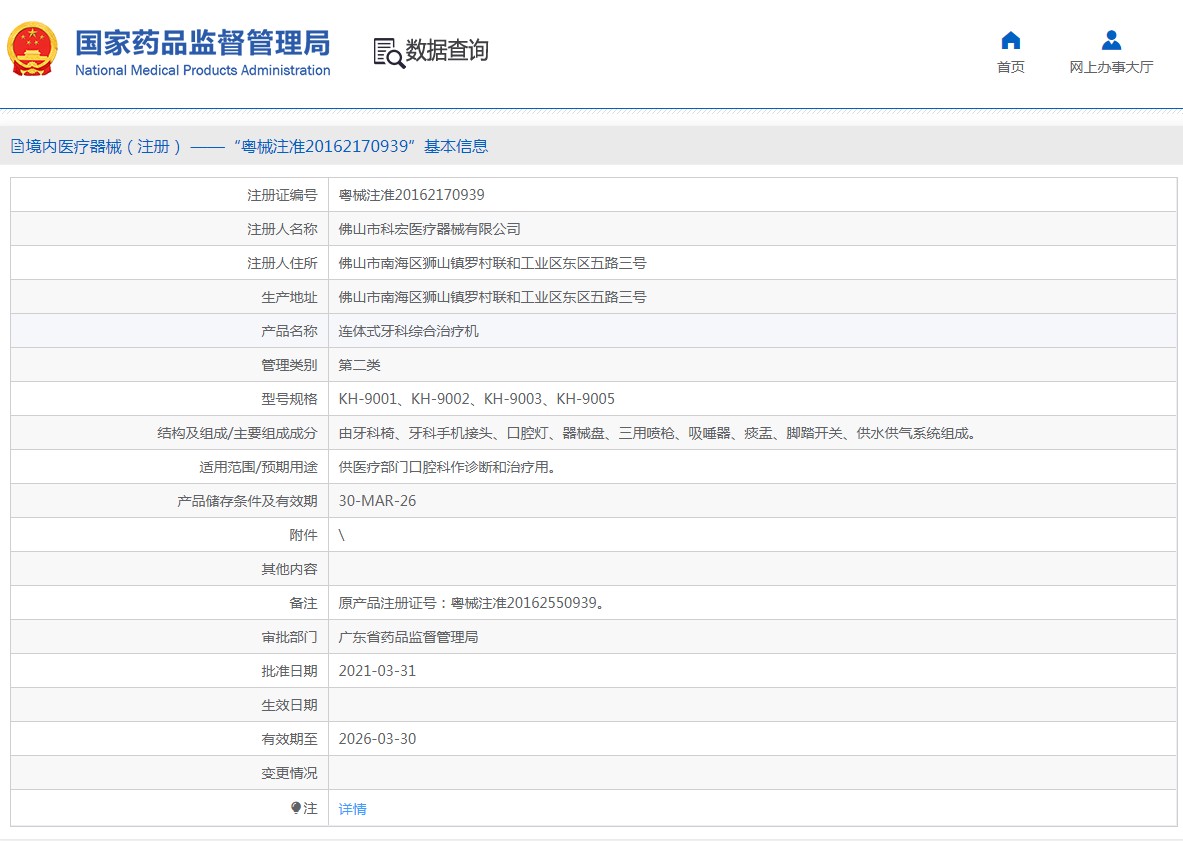Click registrant name 佛山市科宏医疗器械有限公司
The height and width of the screenshot is (841, 1183).
coord(429,229)
